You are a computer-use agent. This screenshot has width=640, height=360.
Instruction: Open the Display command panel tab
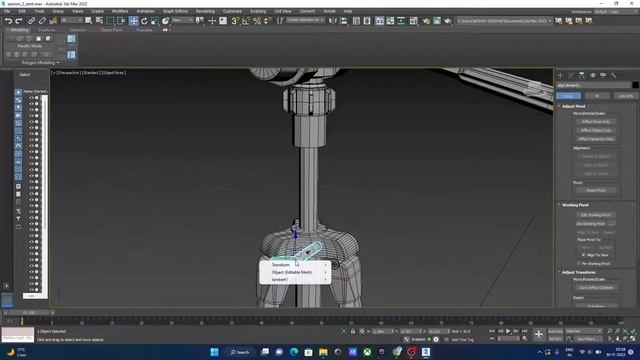pos(603,76)
